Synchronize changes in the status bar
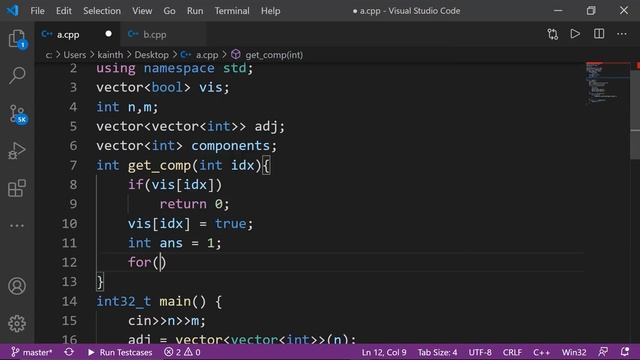The height and width of the screenshot is (360, 640). tap(69, 352)
